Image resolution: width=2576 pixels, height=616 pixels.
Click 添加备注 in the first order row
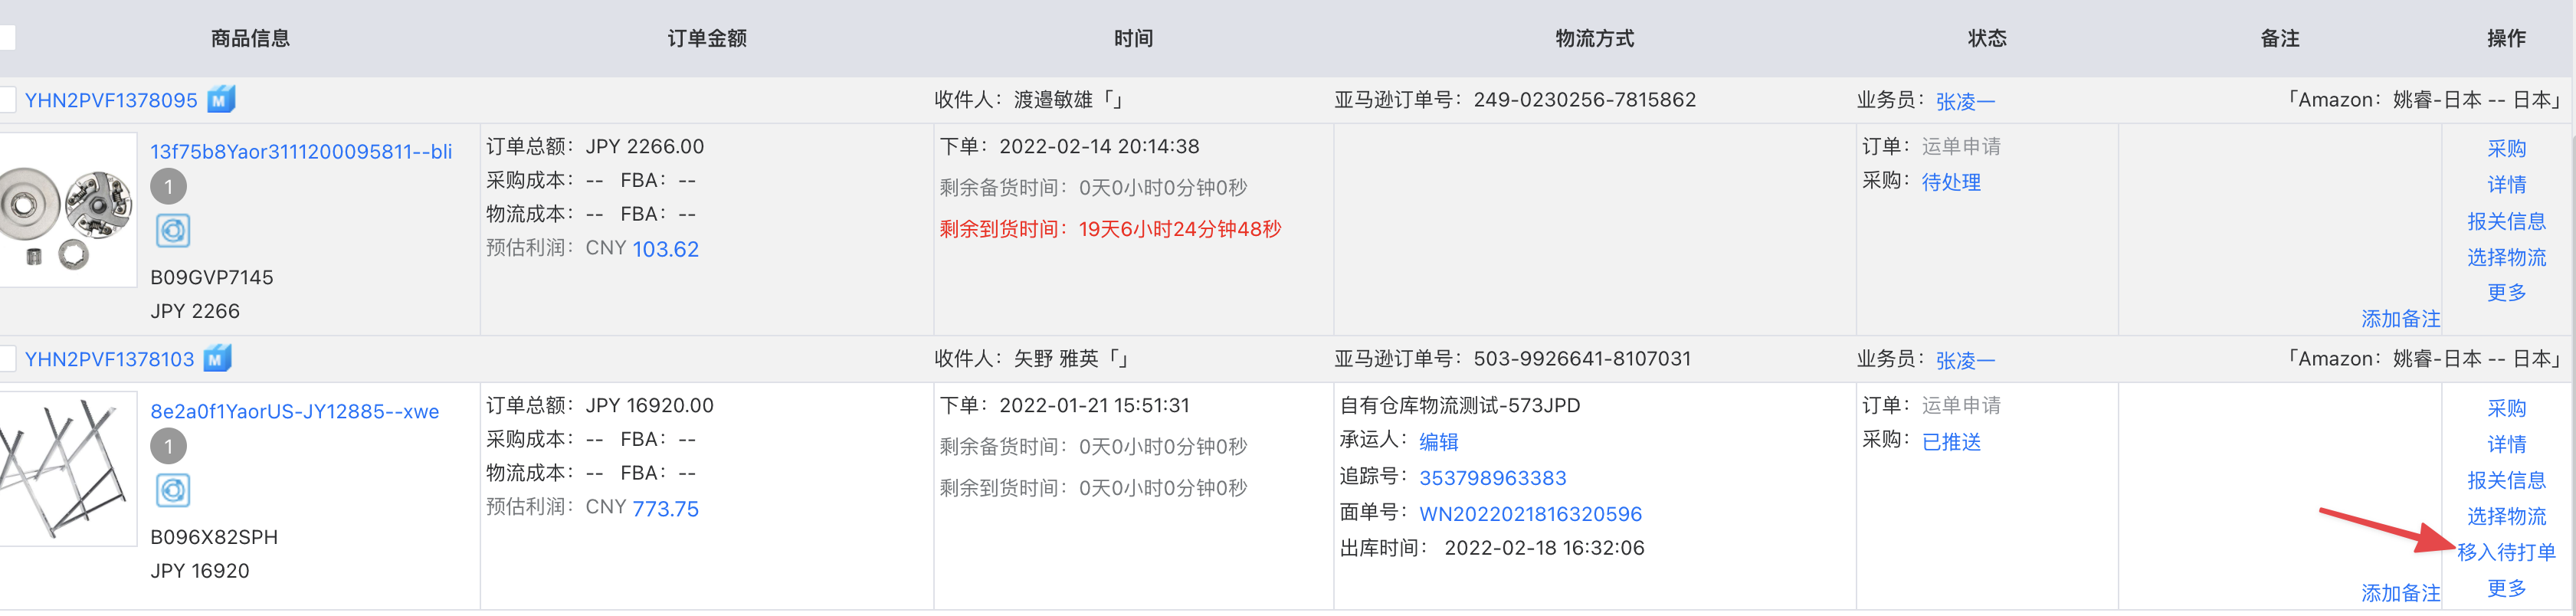(2400, 319)
